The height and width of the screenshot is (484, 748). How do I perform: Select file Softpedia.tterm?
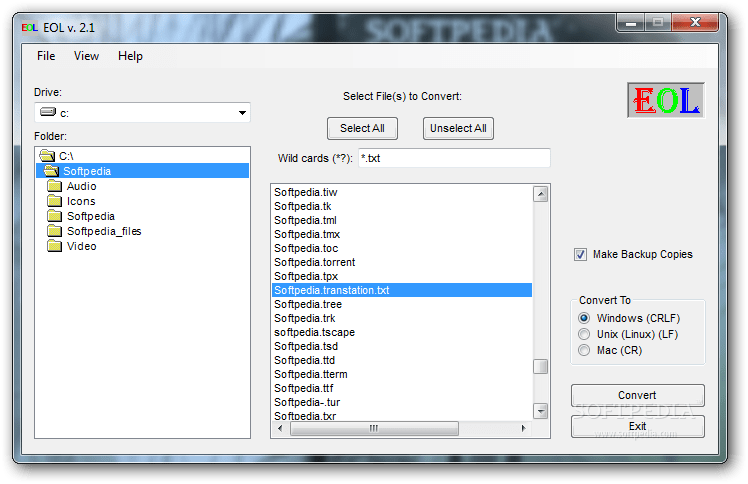tap(311, 374)
